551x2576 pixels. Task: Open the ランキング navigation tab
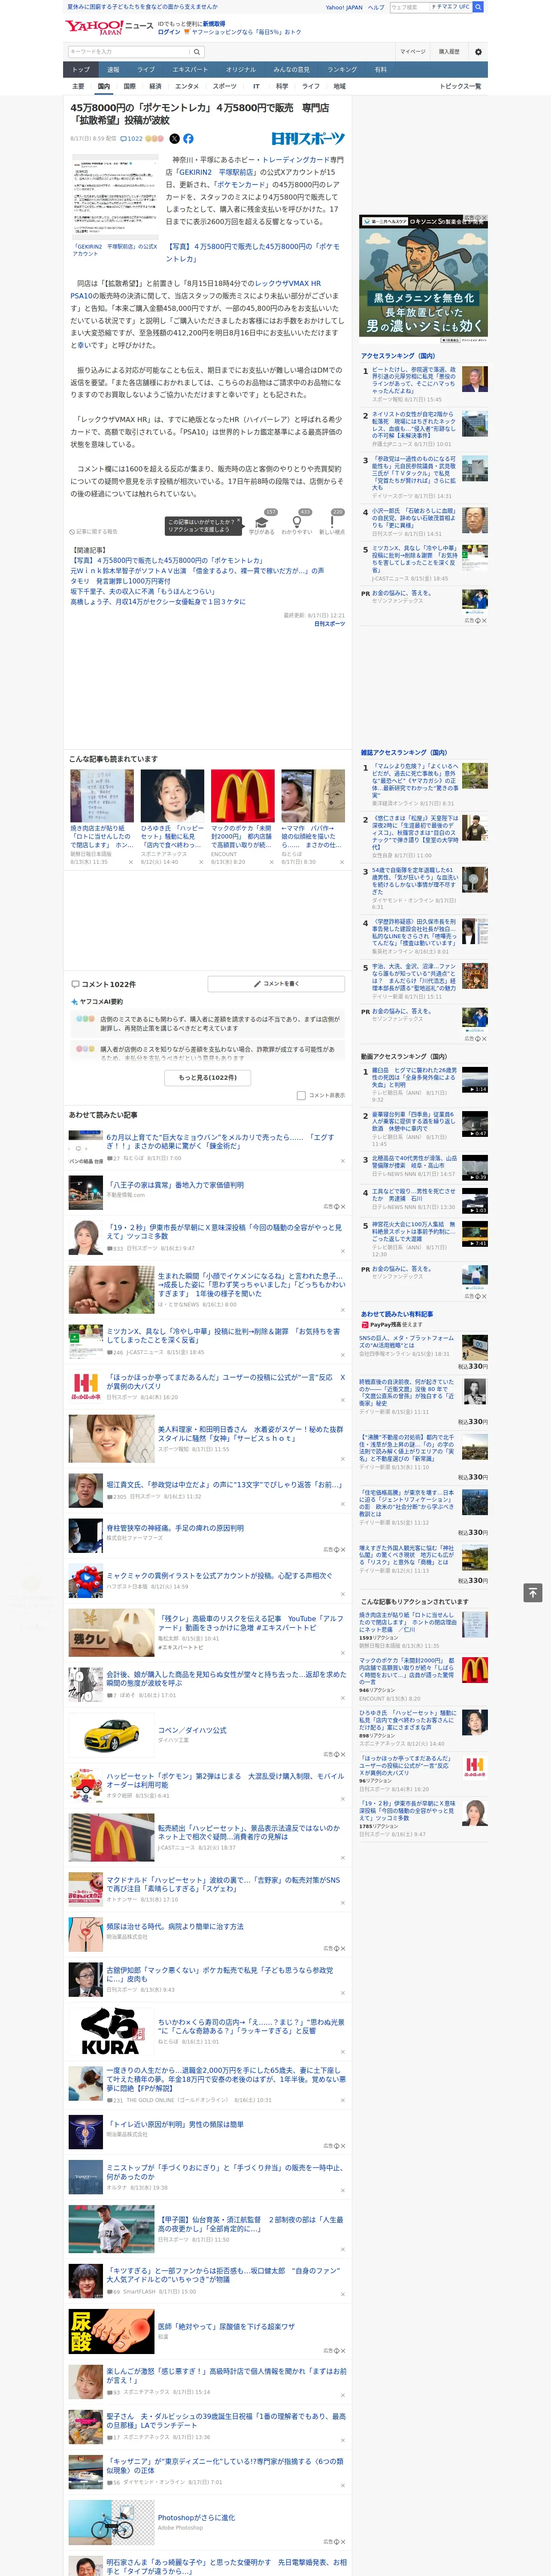point(342,70)
